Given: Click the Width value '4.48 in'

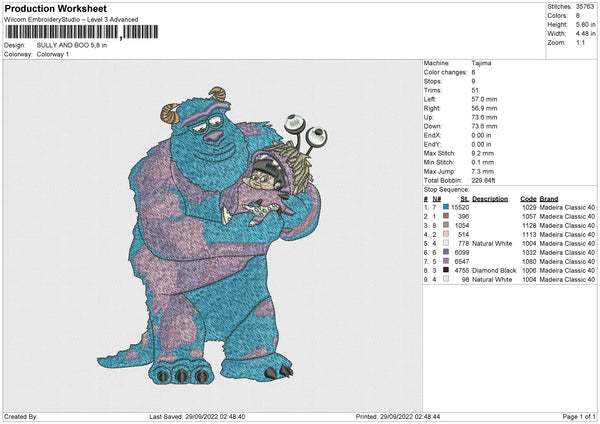Looking at the screenshot, I should coord(586,34).
